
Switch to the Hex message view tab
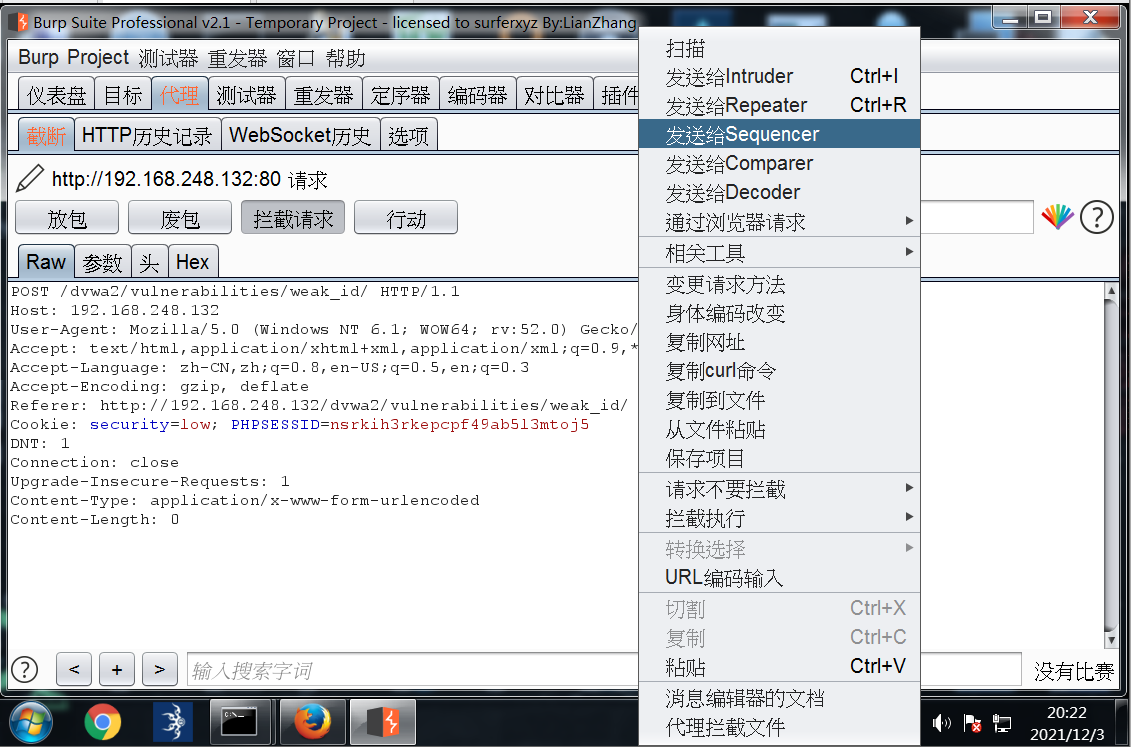pyautogui.click(x=193, y=262)
